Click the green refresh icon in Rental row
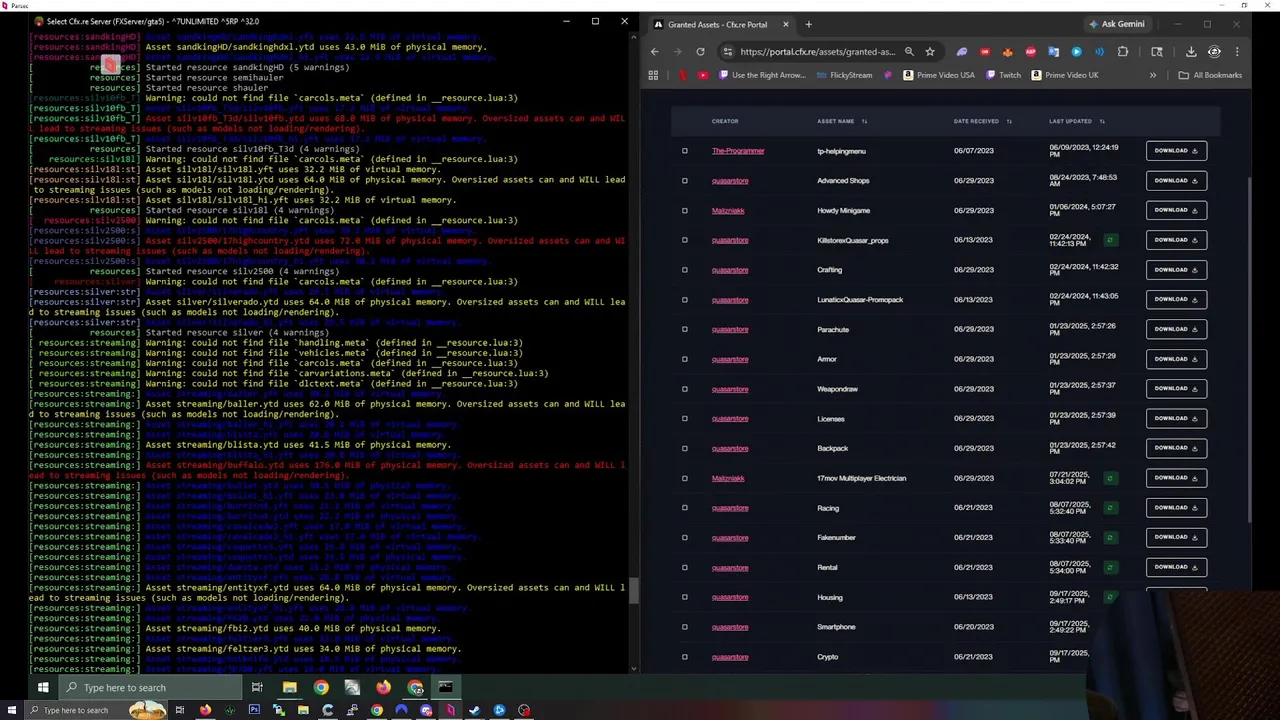This screenshot has height=720, width=1280. point(1109,567)
